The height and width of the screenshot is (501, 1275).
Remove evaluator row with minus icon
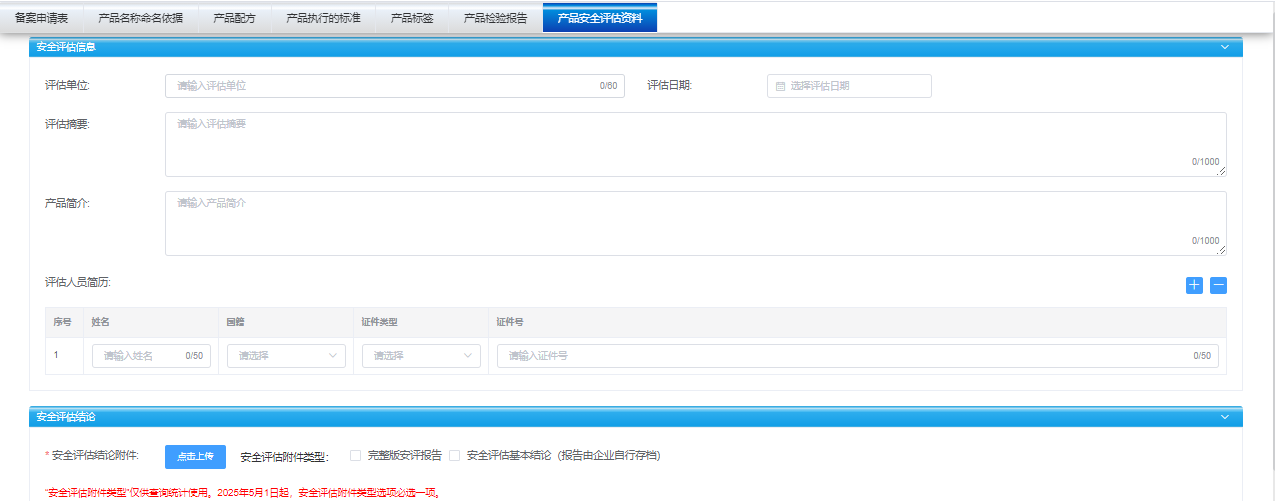tap(1218, 285)
